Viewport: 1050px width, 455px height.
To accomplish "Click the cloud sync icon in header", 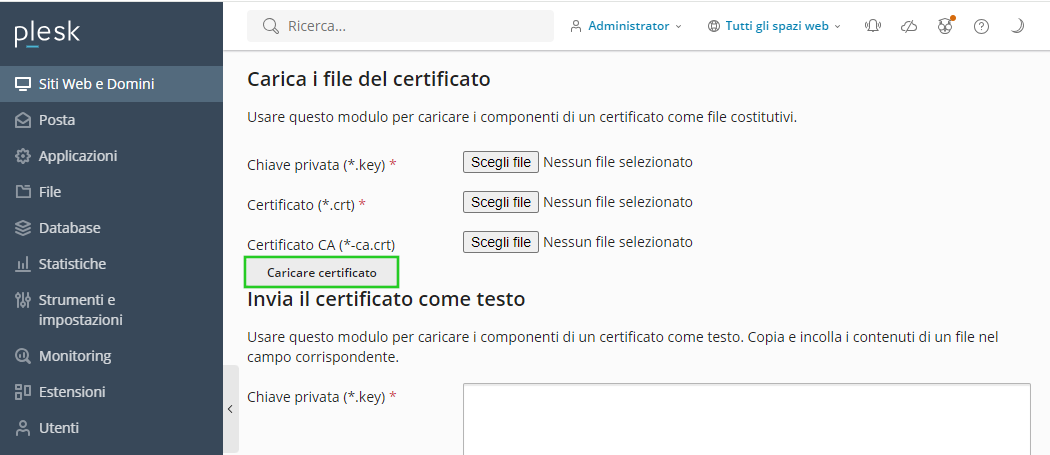I will 909,26.
